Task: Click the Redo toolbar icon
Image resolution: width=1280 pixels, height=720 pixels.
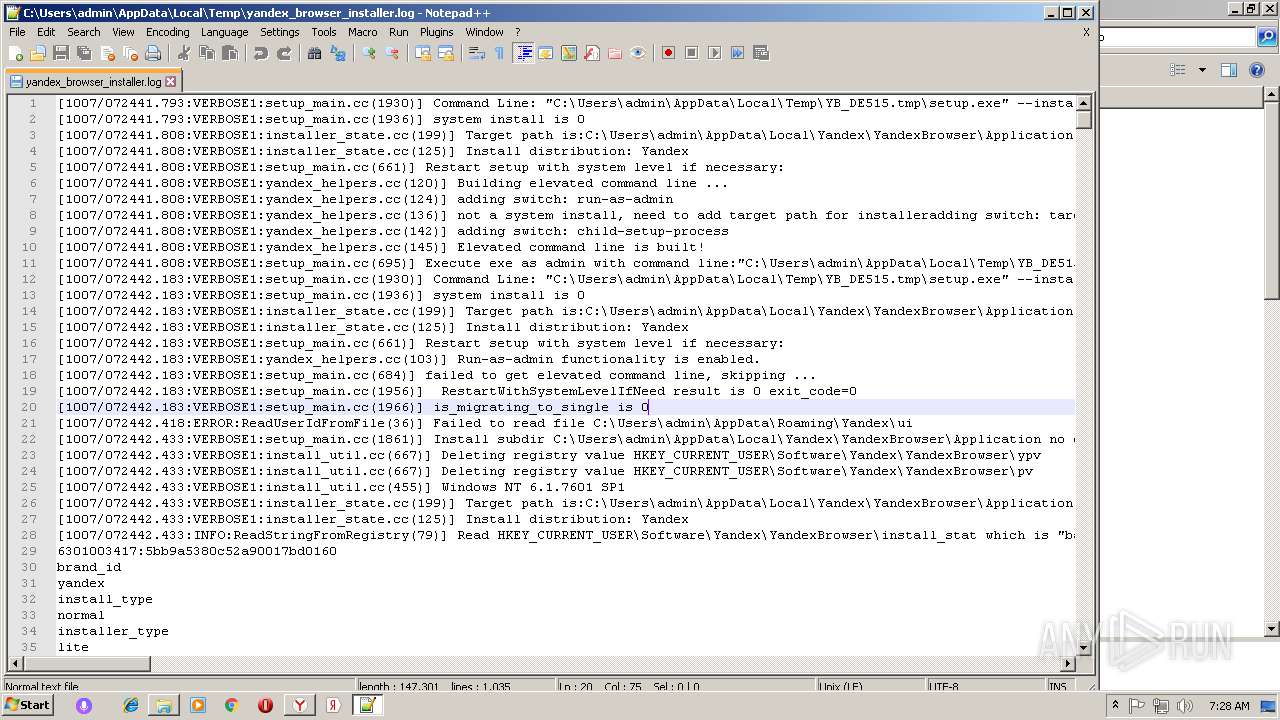Action: point(283,53)
